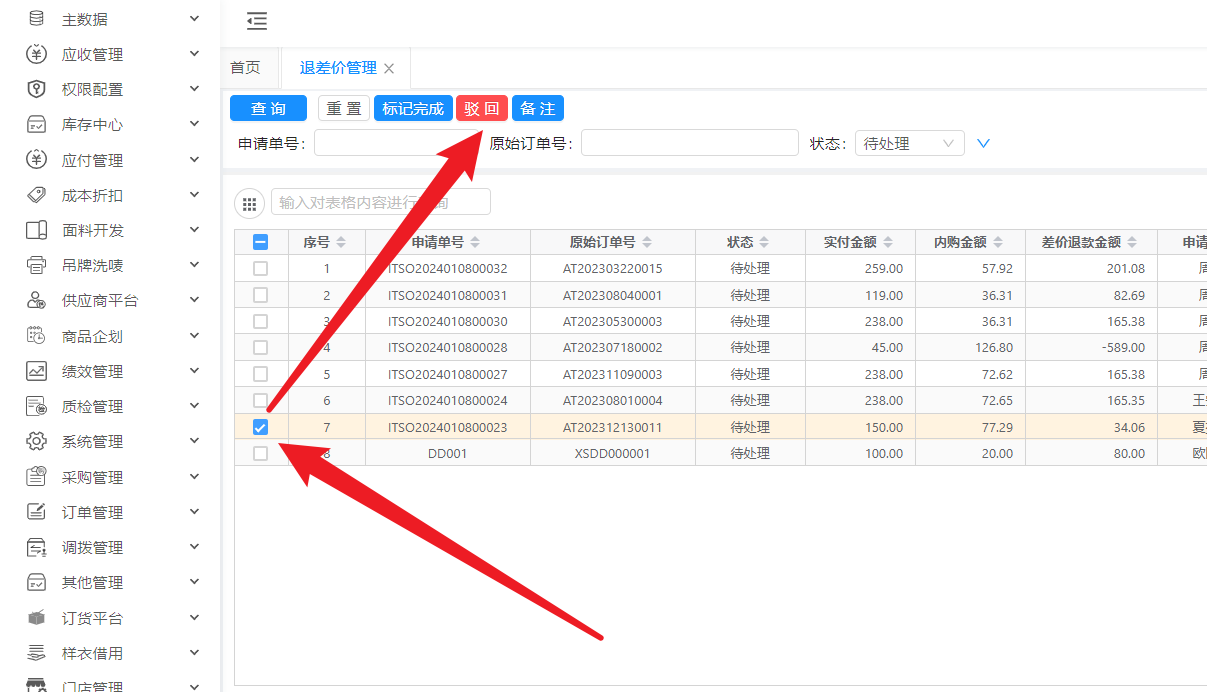Close the 退差价管理 tab
Screen dimensions: 1207x692
tap(389, 69)
